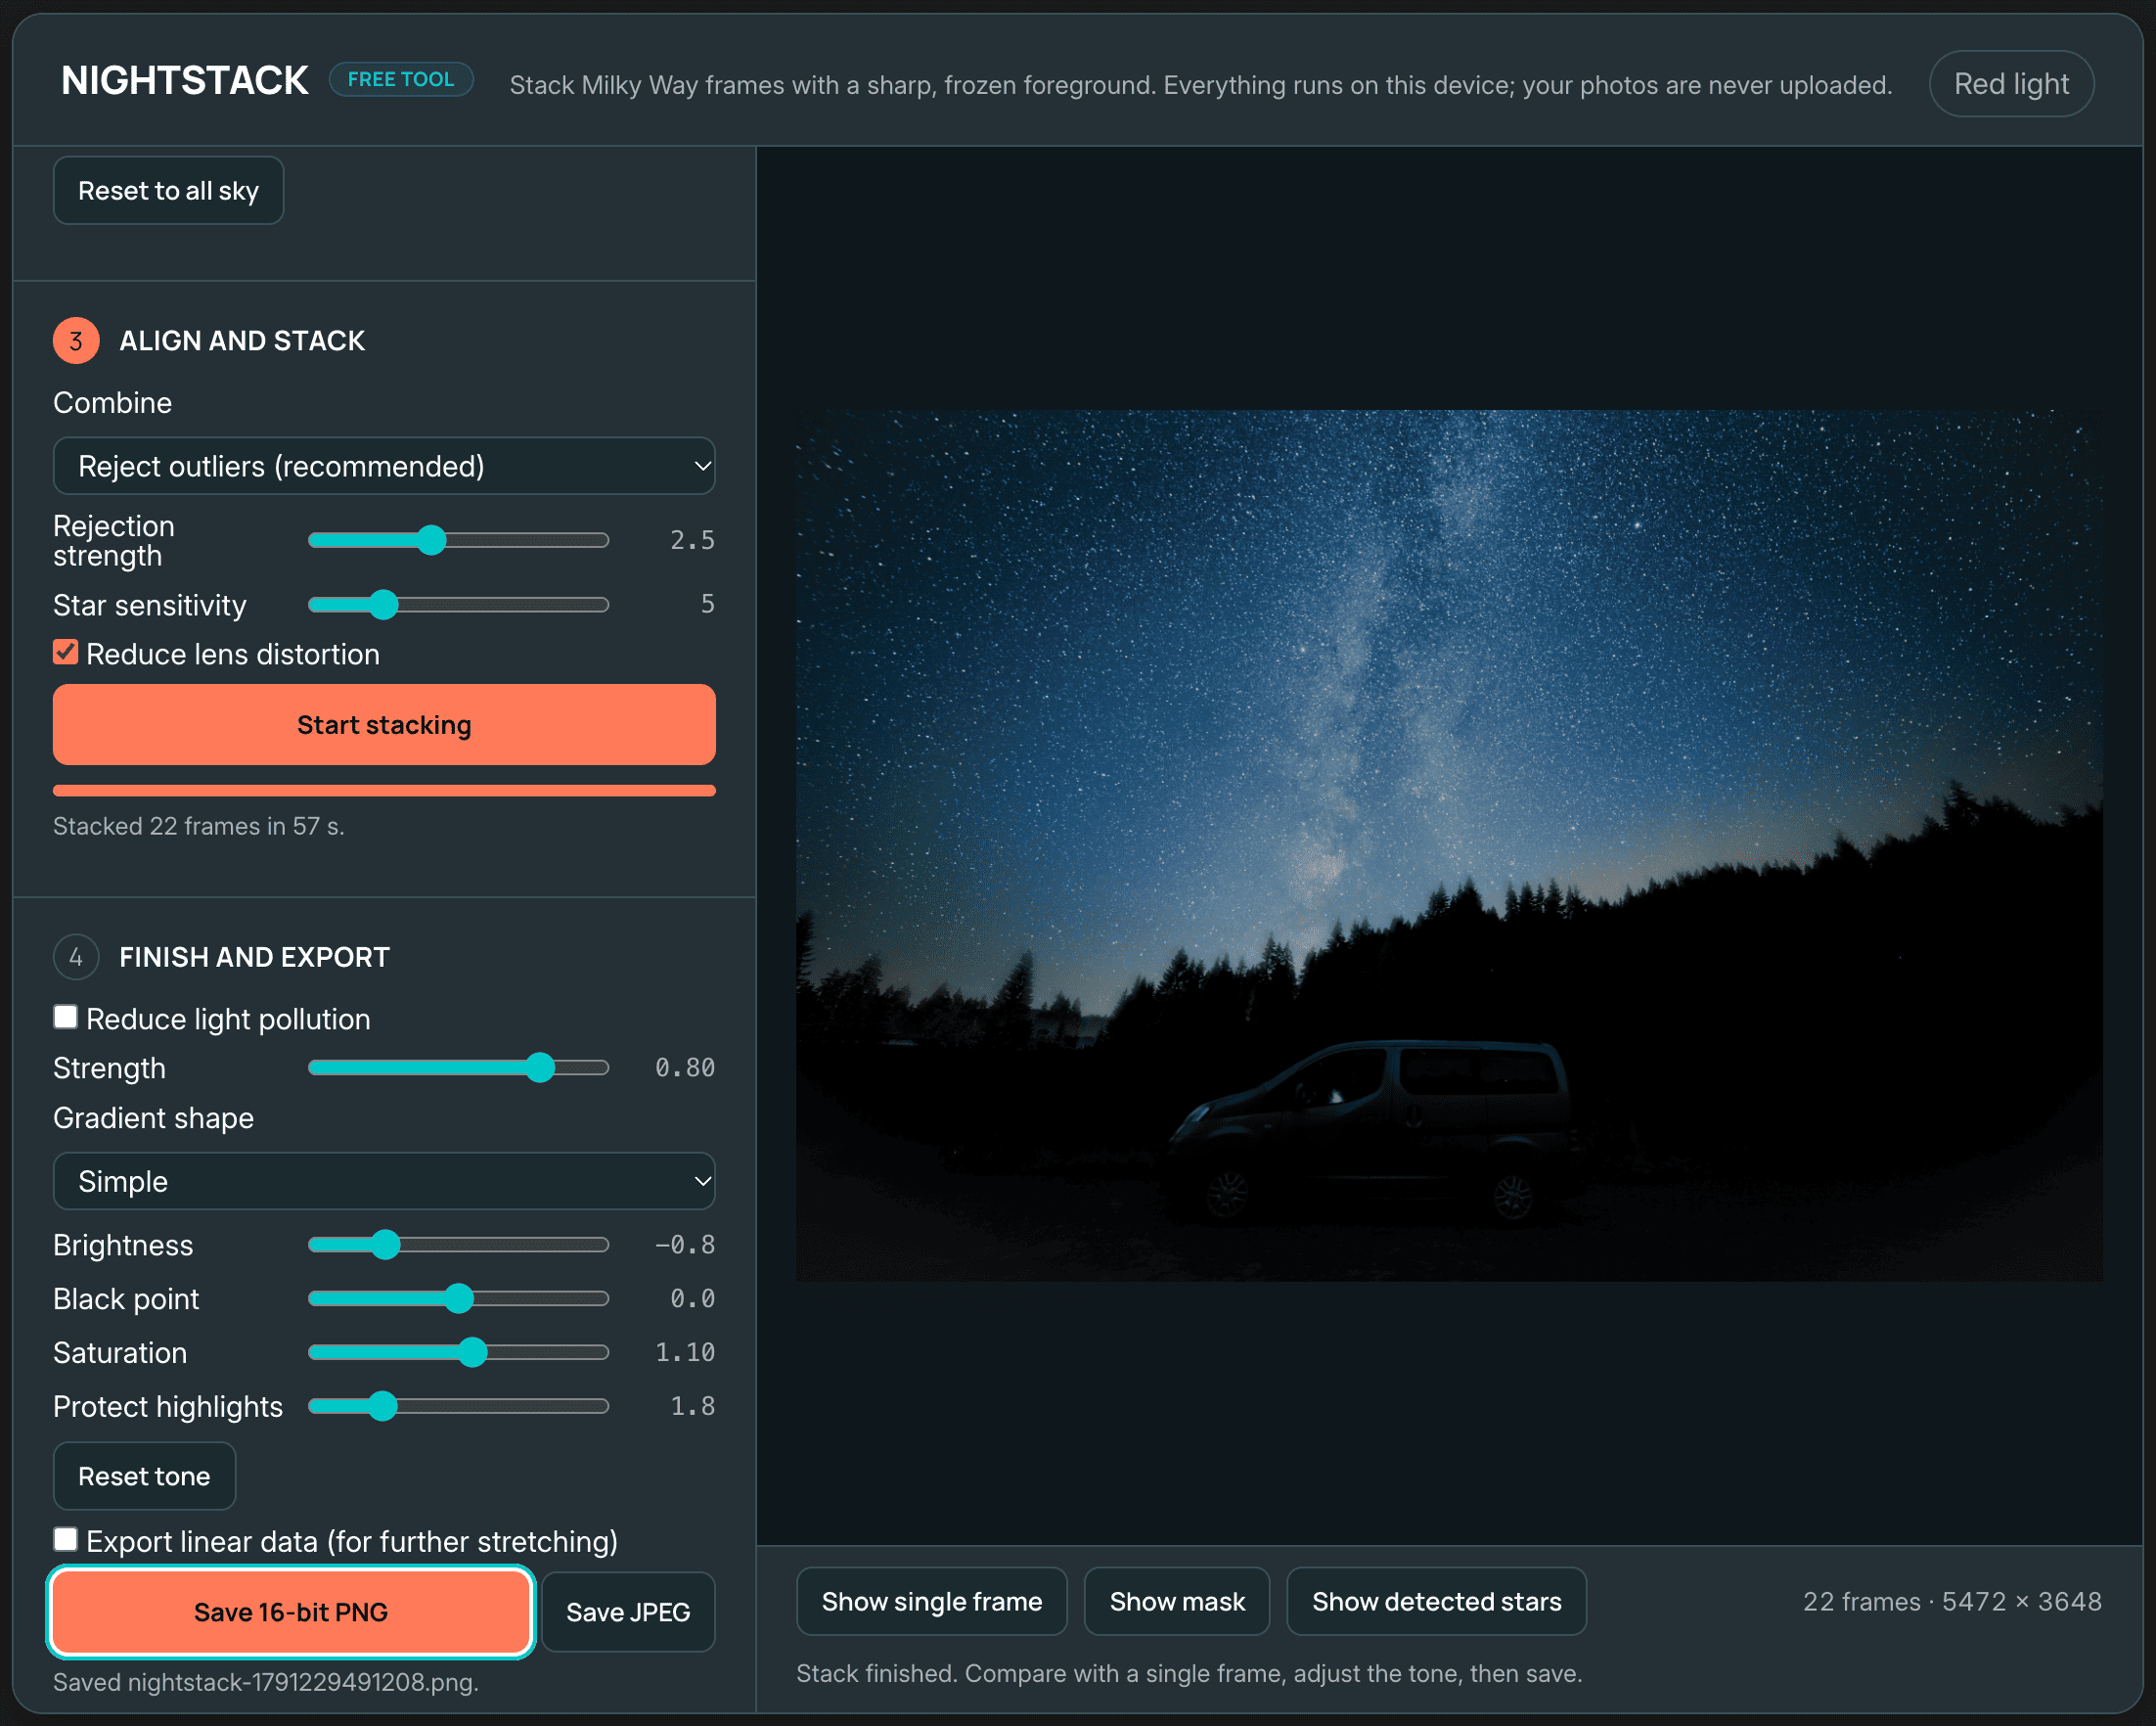Adjust the Black point slider

pyautogui.click(x=459, y=1299)
